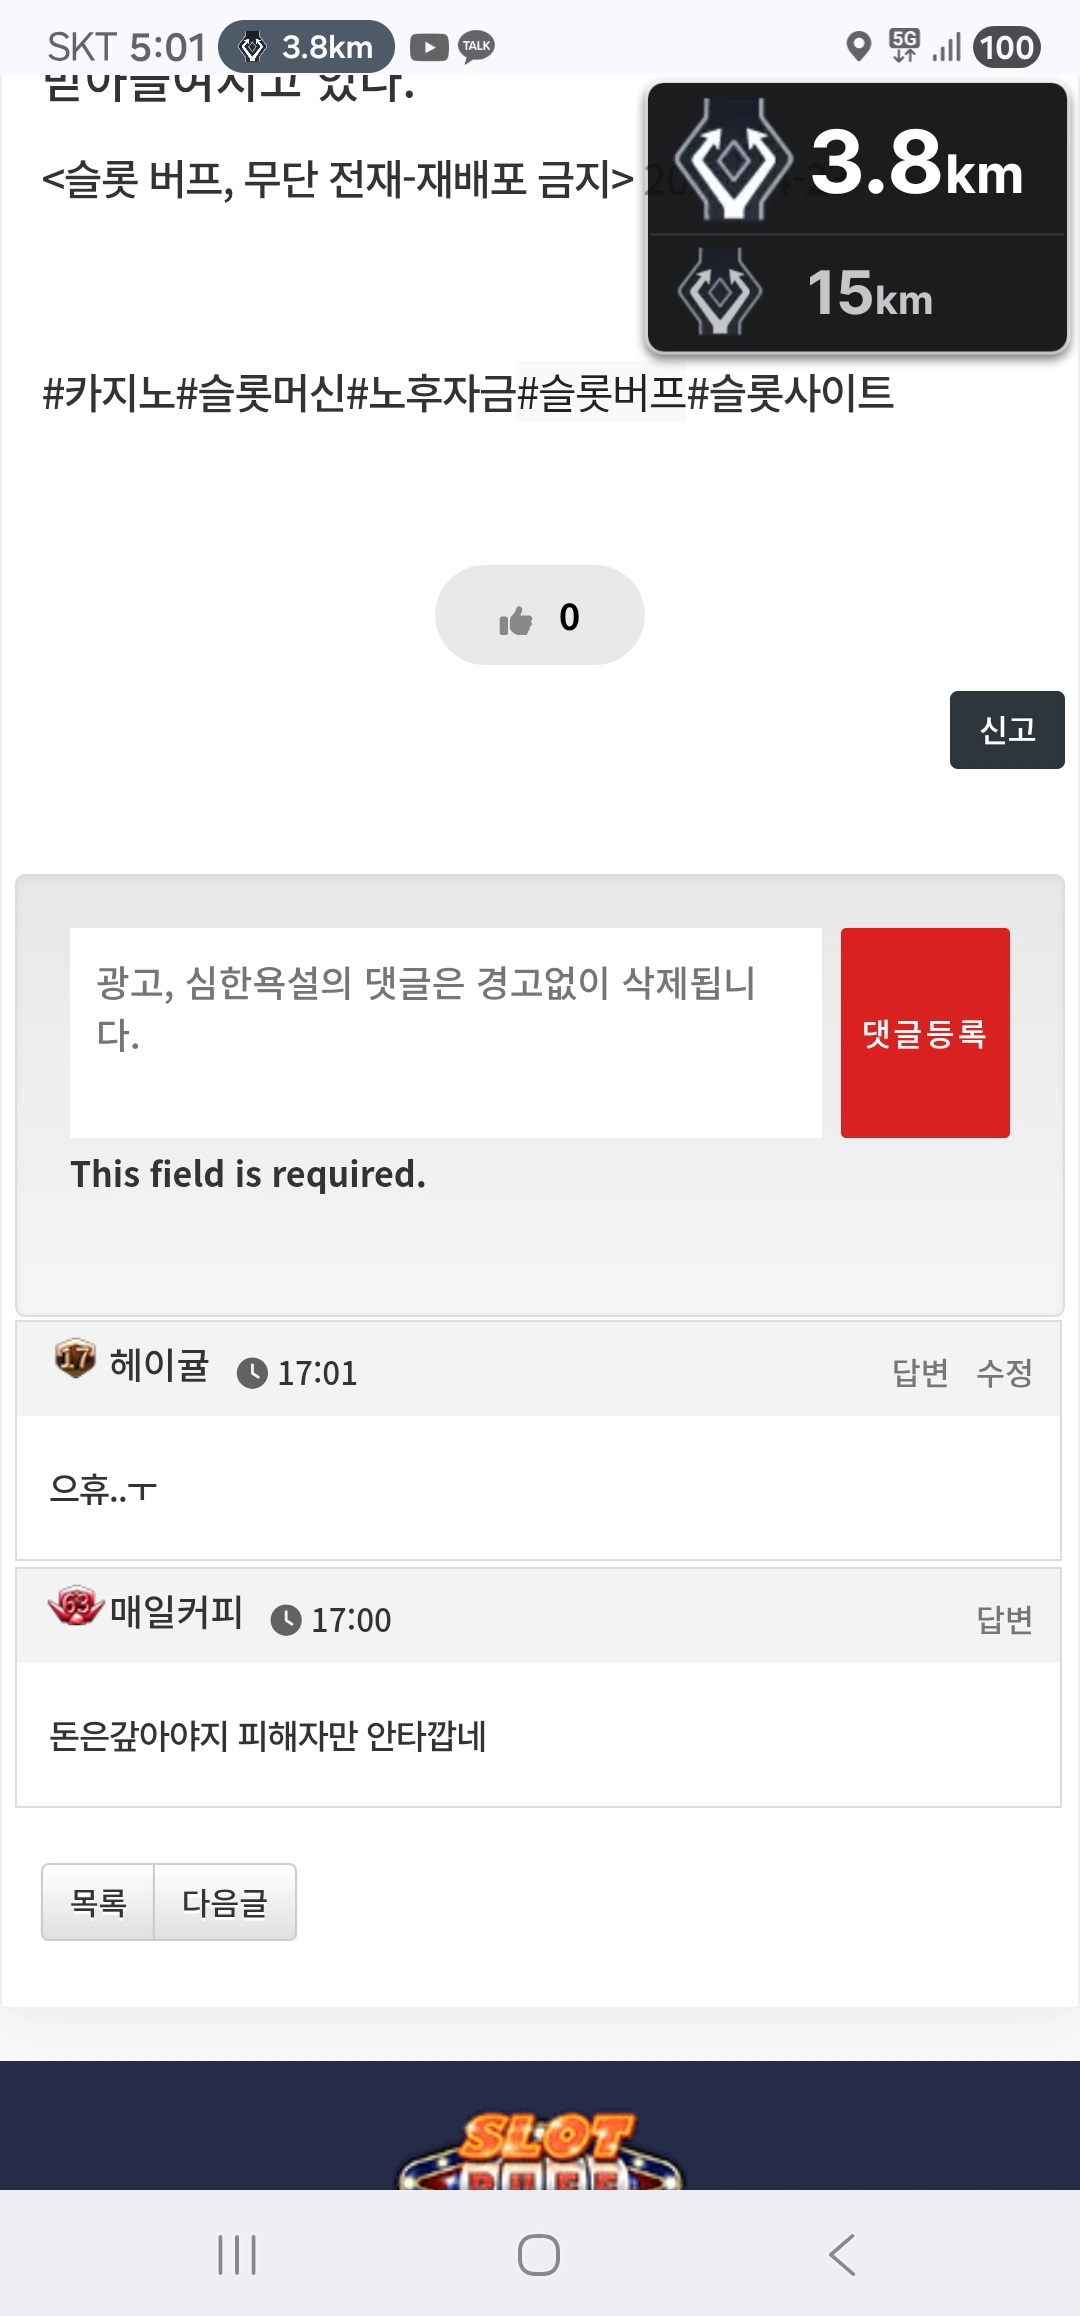Open the YouTube status bar notification icon
This screenshot has height=2316, width=1080.
429,47
